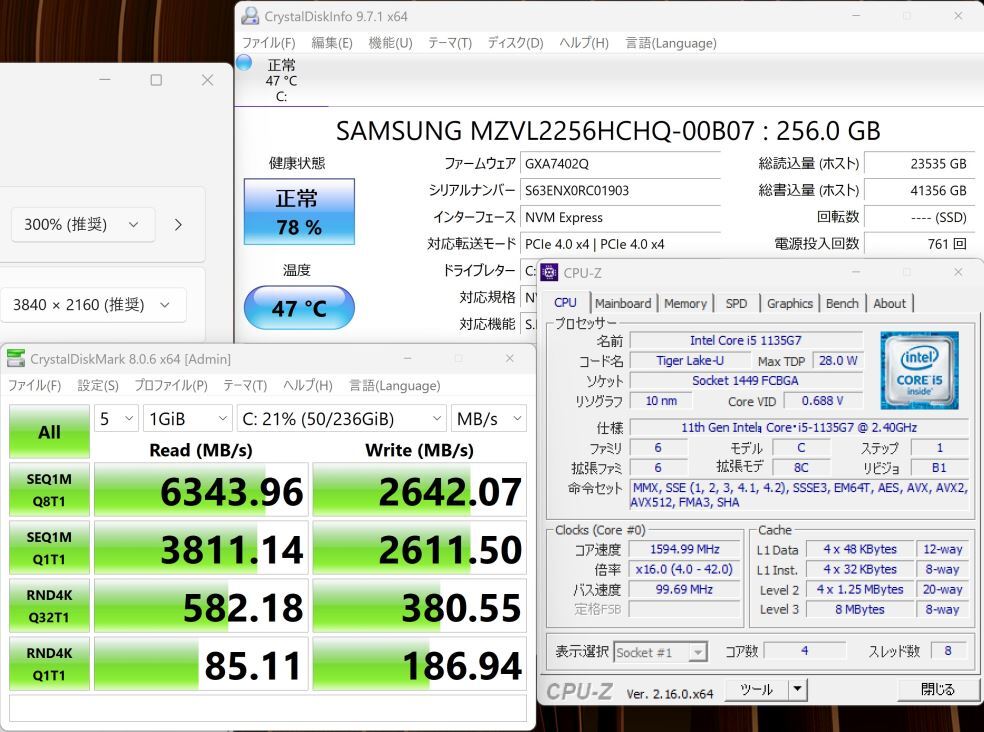
Task: Click the 47°C temperature indicator in CrystalDiskInfo
Action: click(x=298, y=309)
